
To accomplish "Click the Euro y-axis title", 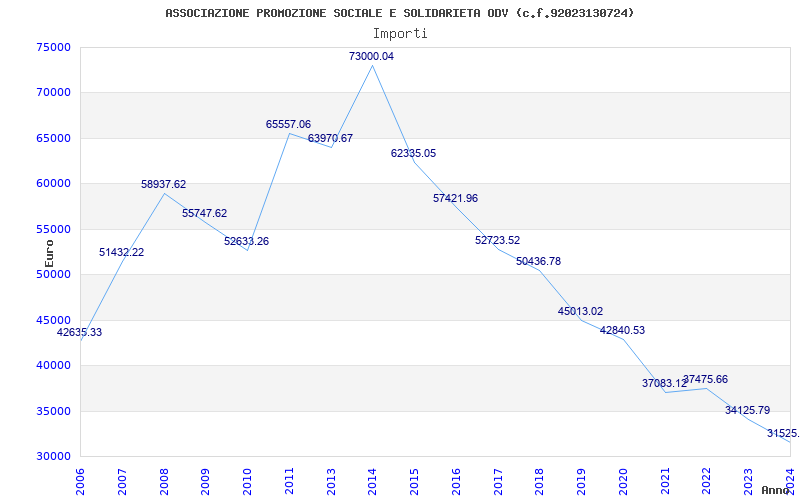I will 49,254.
